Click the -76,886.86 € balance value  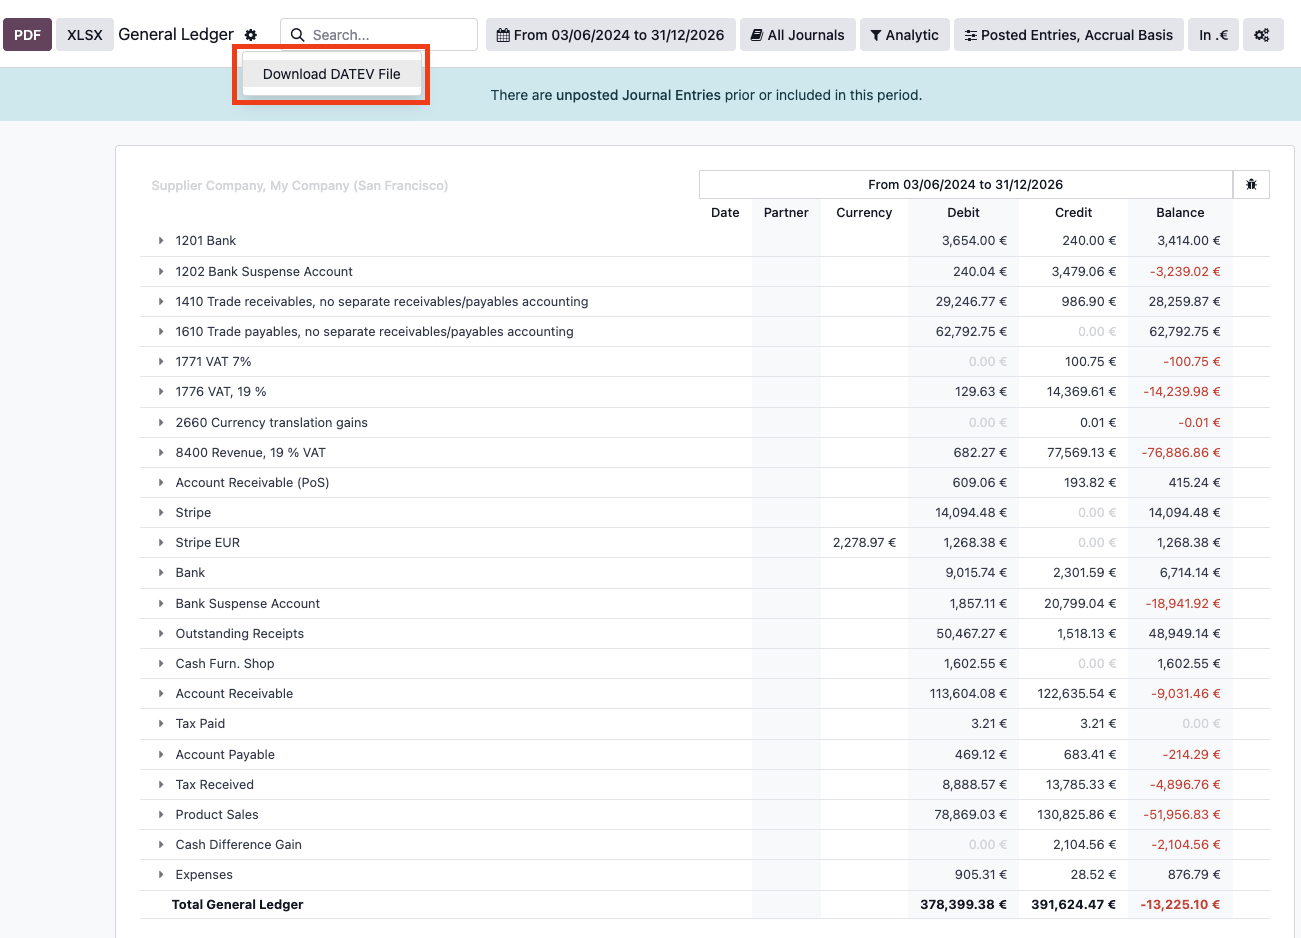tap(1181, 452)
